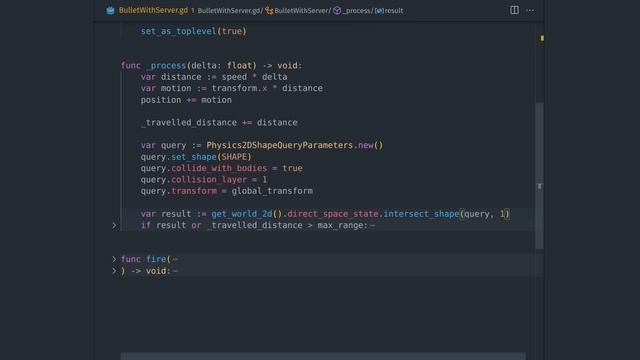Screen dimensions: 640x360
Task: Click the class icon in the breadcrumb
Action: point(269,11)
